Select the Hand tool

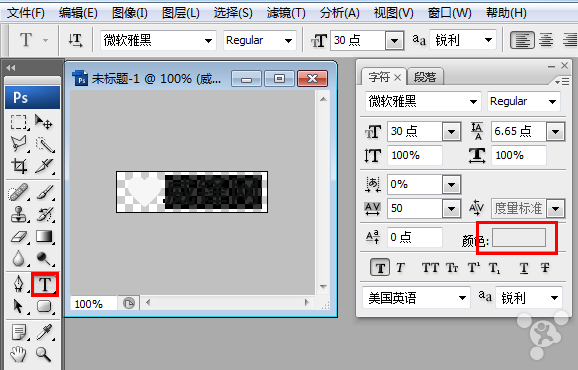point(18,355)
